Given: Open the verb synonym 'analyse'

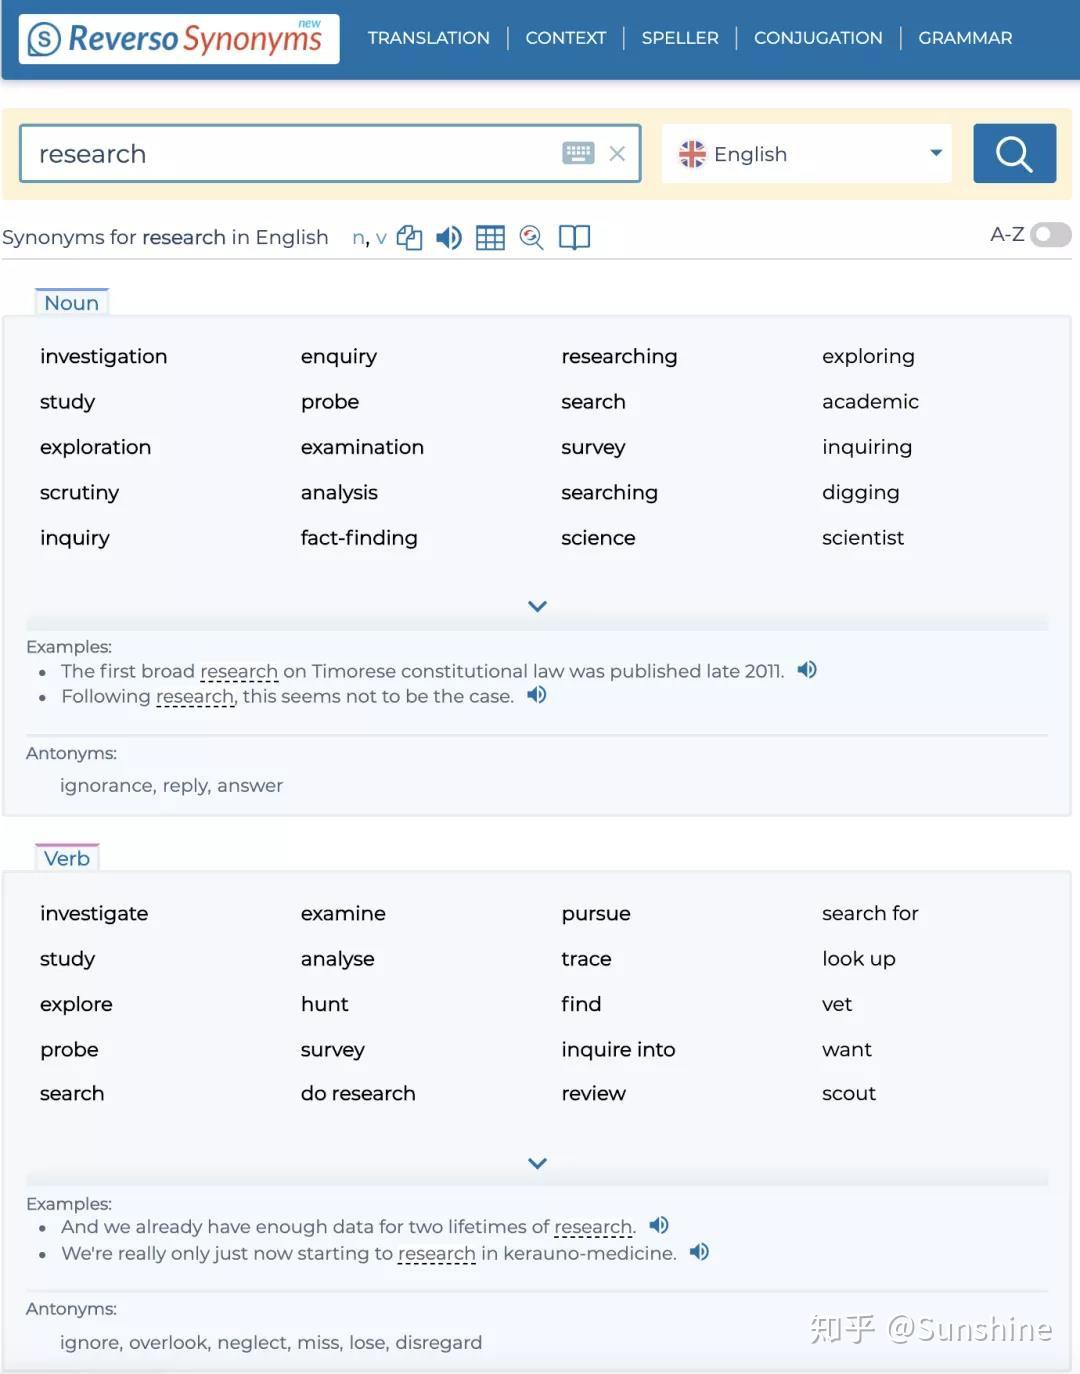Looking at the screenshot, I should [337, 959].
